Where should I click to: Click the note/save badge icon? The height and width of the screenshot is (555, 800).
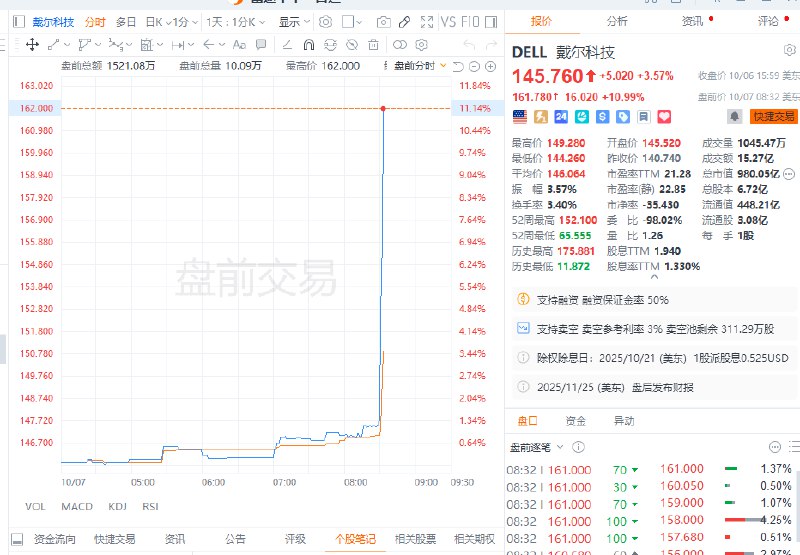644,117
